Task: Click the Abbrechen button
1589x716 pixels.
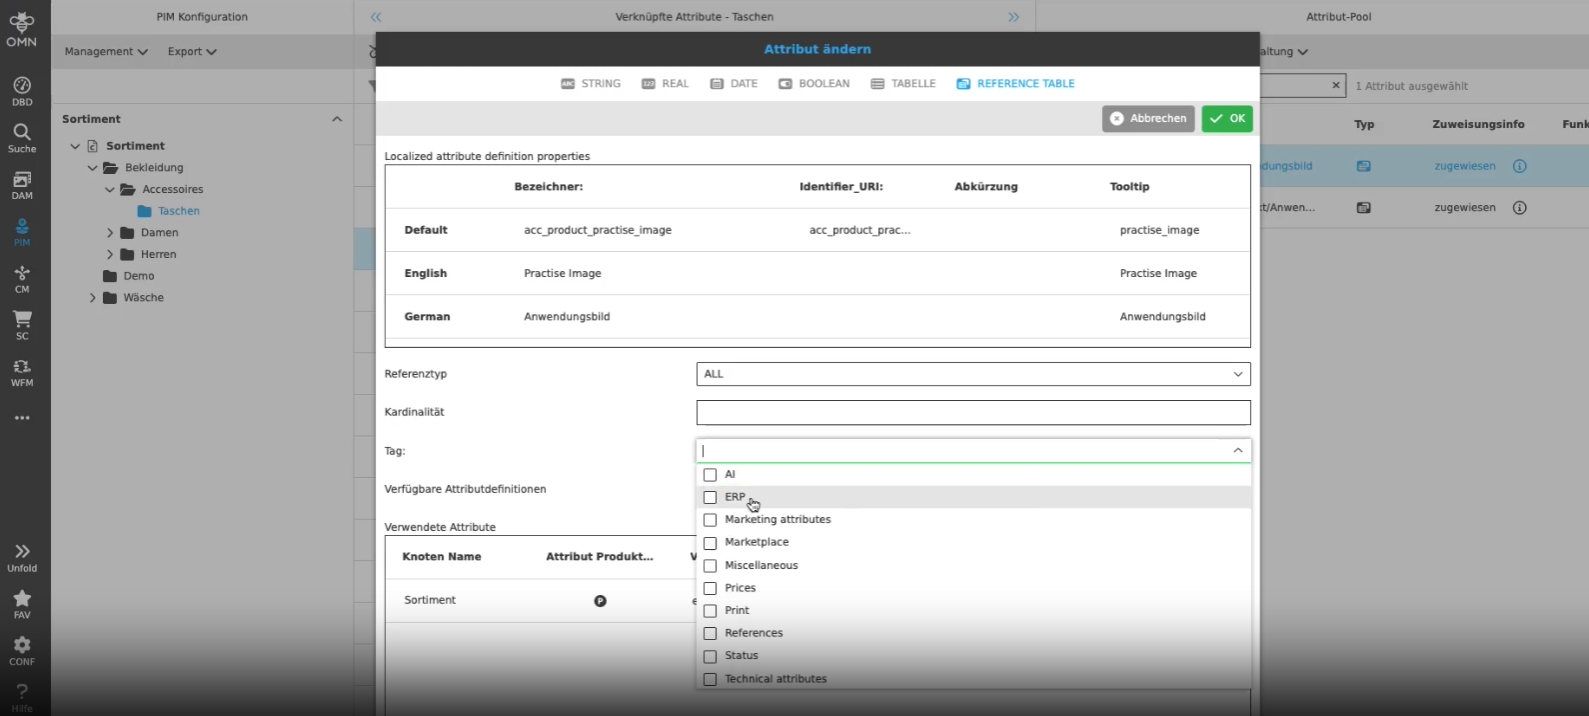Action: [1148, 119]
